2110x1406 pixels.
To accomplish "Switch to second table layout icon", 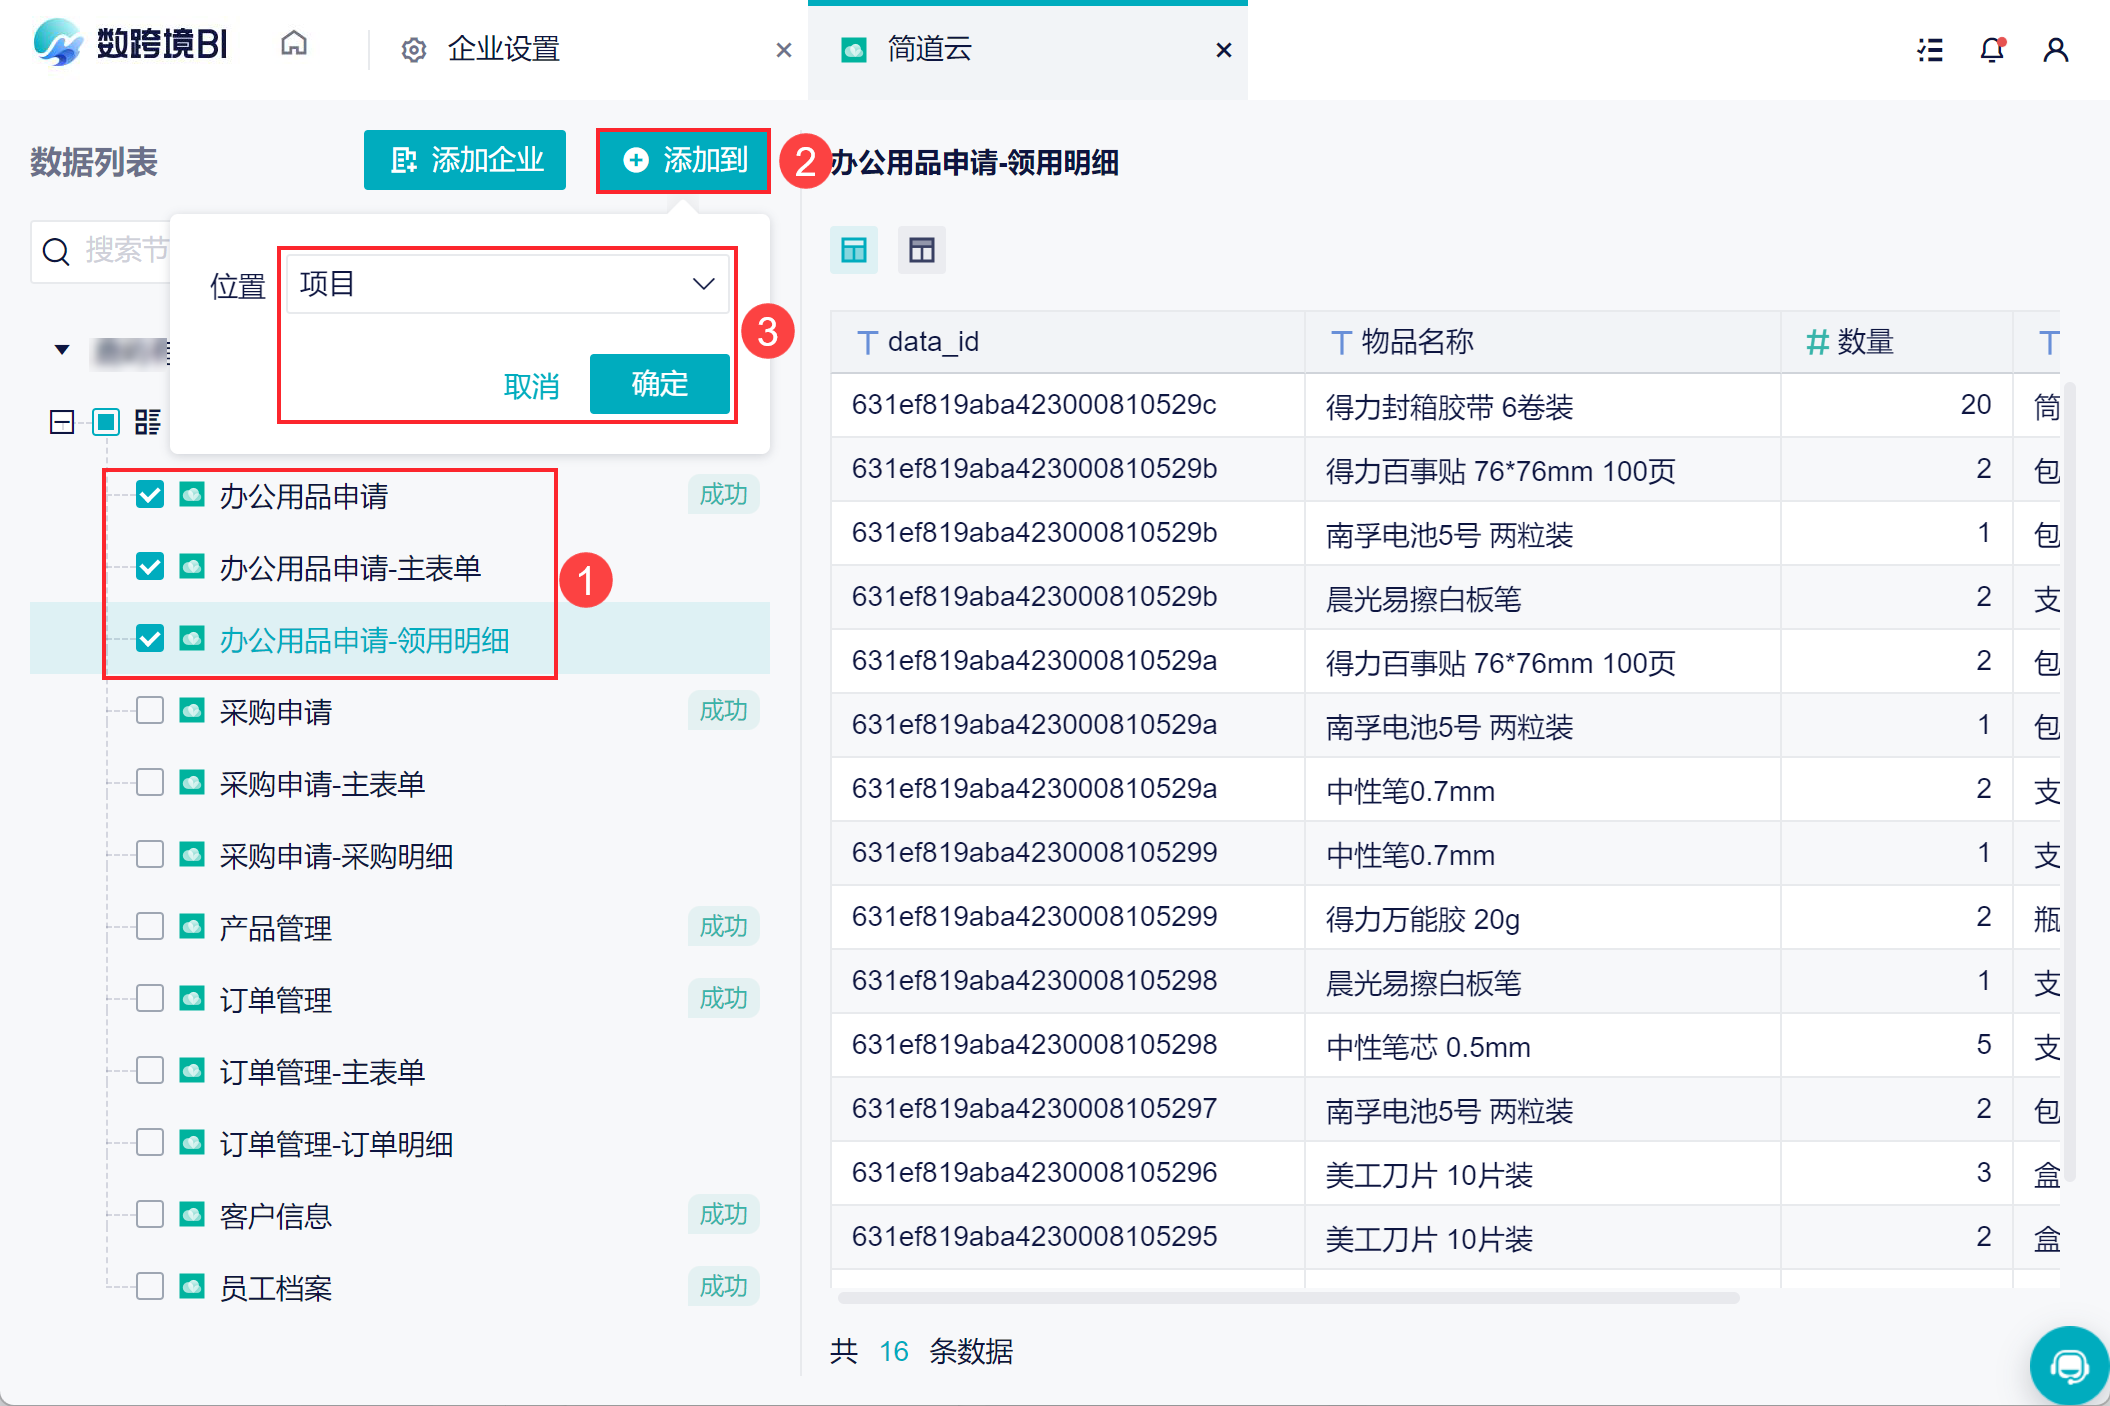I will point(921,250).
